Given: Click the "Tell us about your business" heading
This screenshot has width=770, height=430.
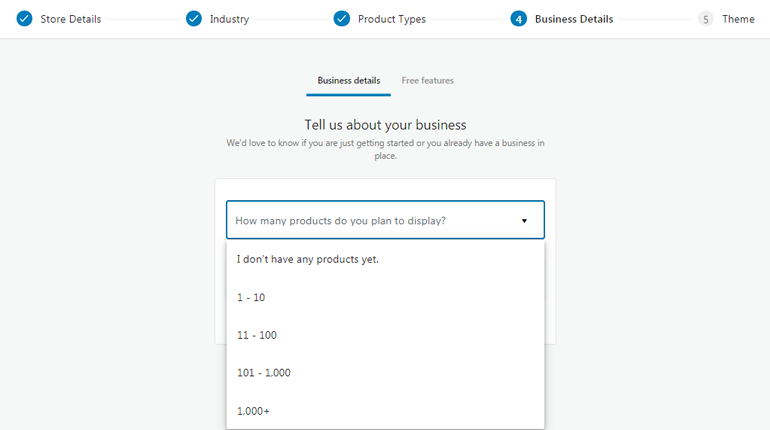Looking at the screenshot, I should [x=385, y=125].
